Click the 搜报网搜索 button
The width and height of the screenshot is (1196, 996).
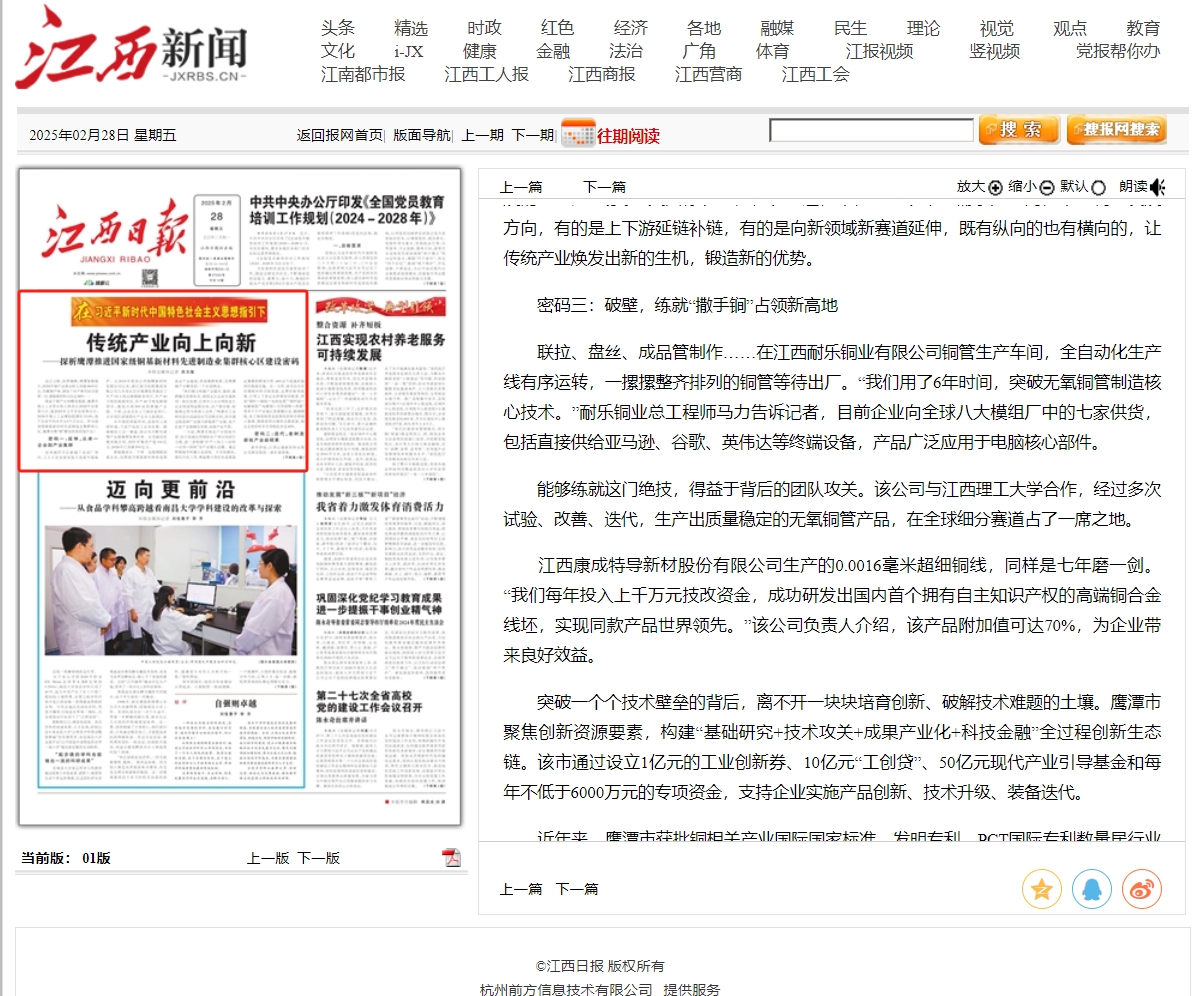coord(1116,130)
